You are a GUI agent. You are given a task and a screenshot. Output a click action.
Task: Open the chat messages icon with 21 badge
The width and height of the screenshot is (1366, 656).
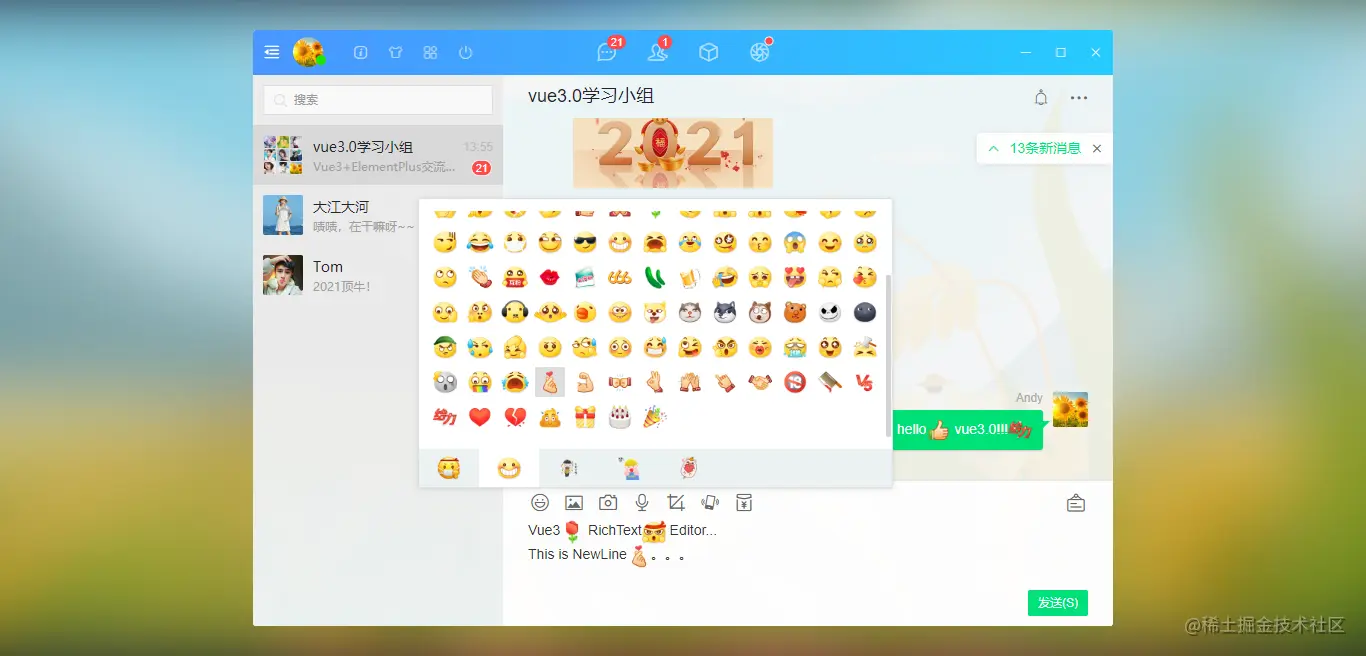(x=608, y=51)
